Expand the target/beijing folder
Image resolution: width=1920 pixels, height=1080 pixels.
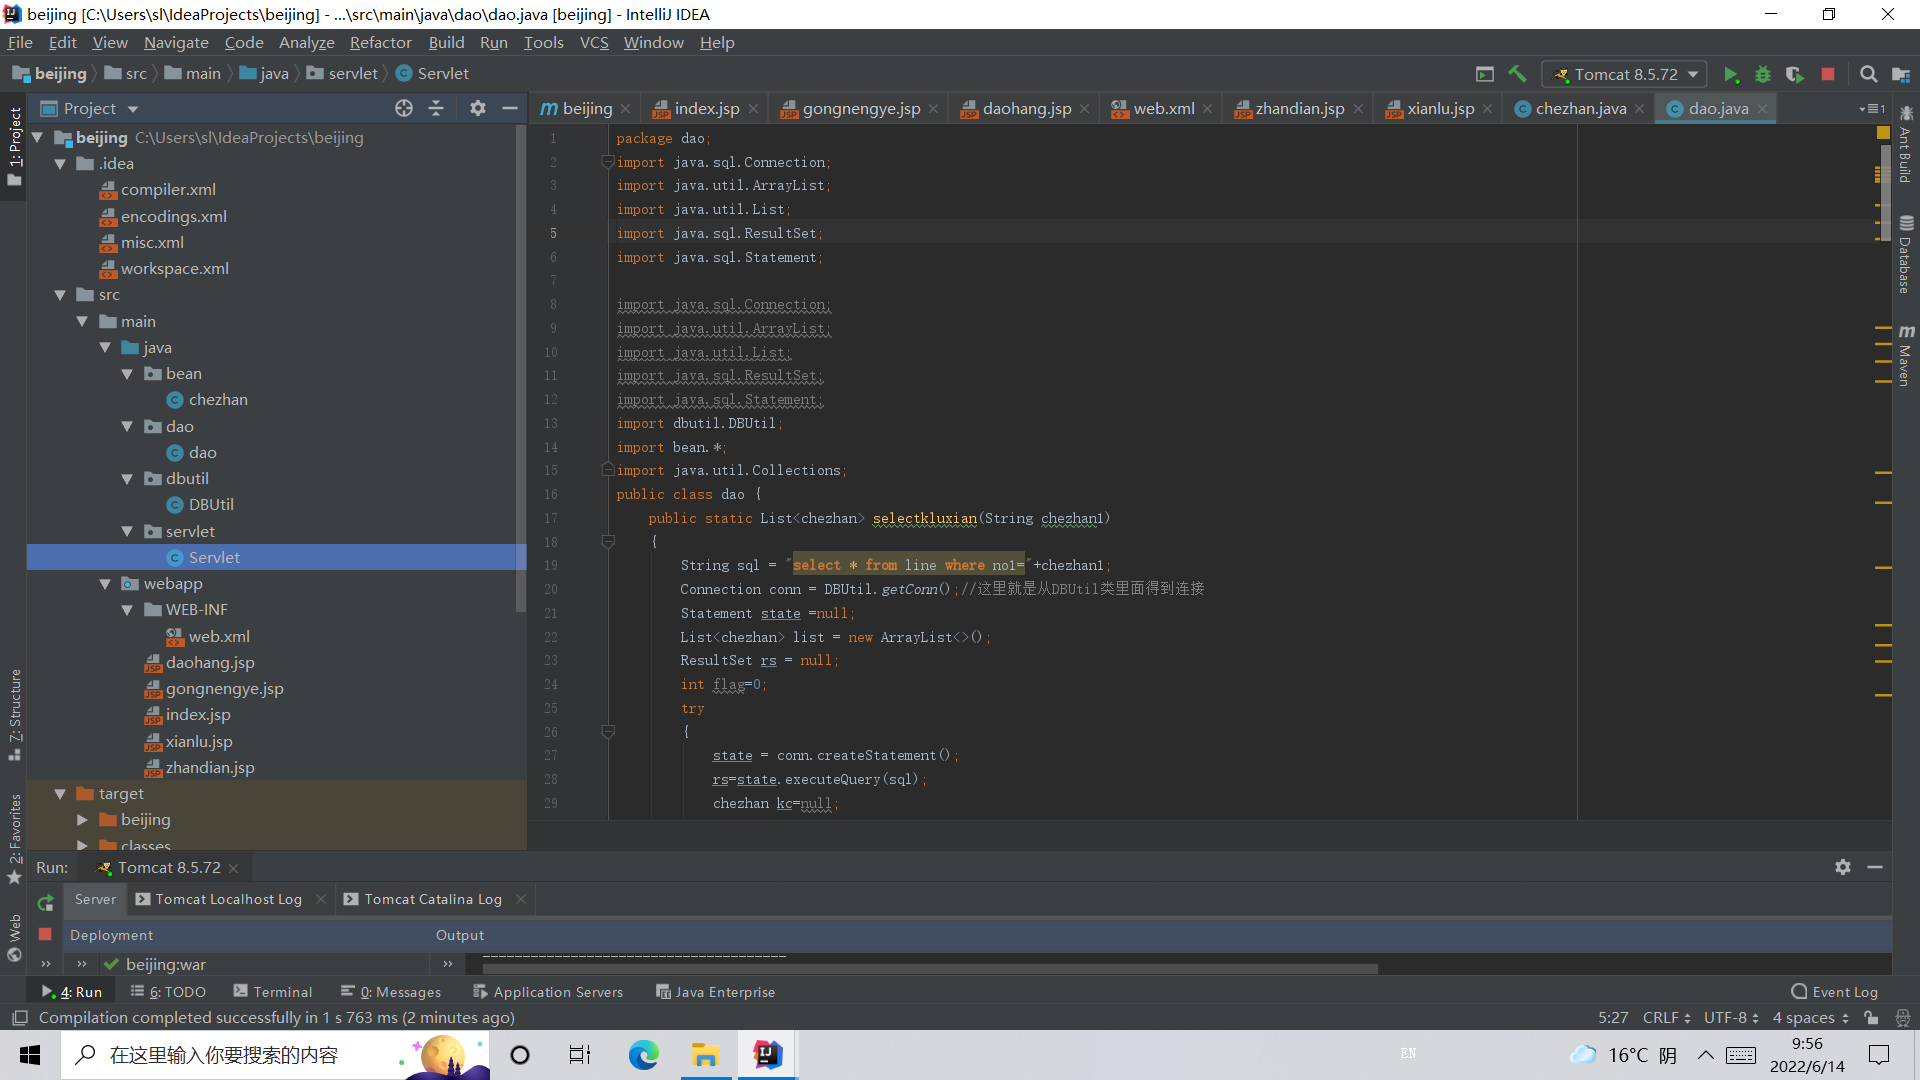83,820
